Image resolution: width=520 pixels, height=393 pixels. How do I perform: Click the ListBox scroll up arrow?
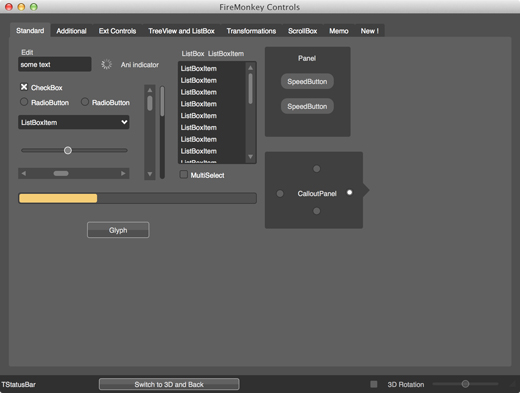pos(250,68)
